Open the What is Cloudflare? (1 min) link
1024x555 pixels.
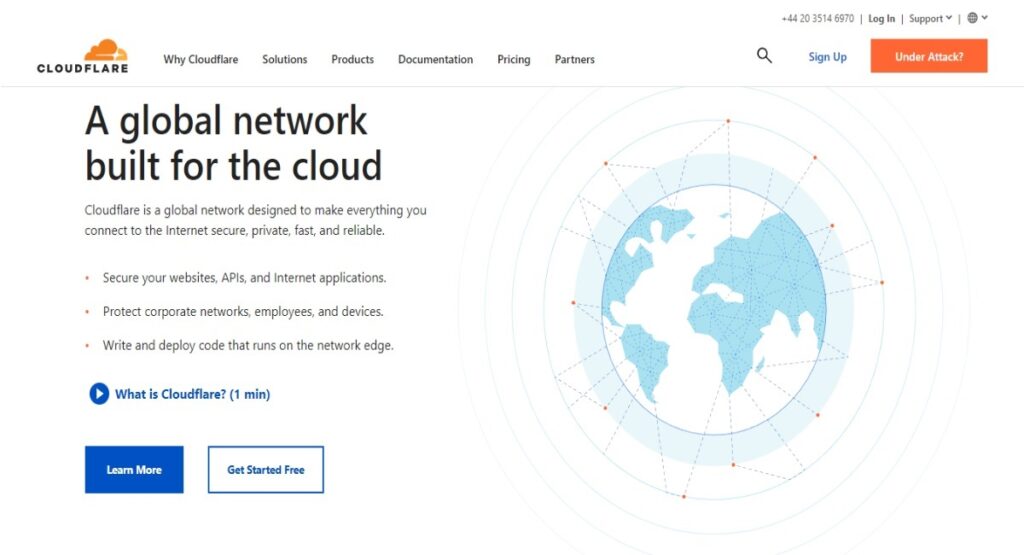pyautogui.click(x=193, y=394)
